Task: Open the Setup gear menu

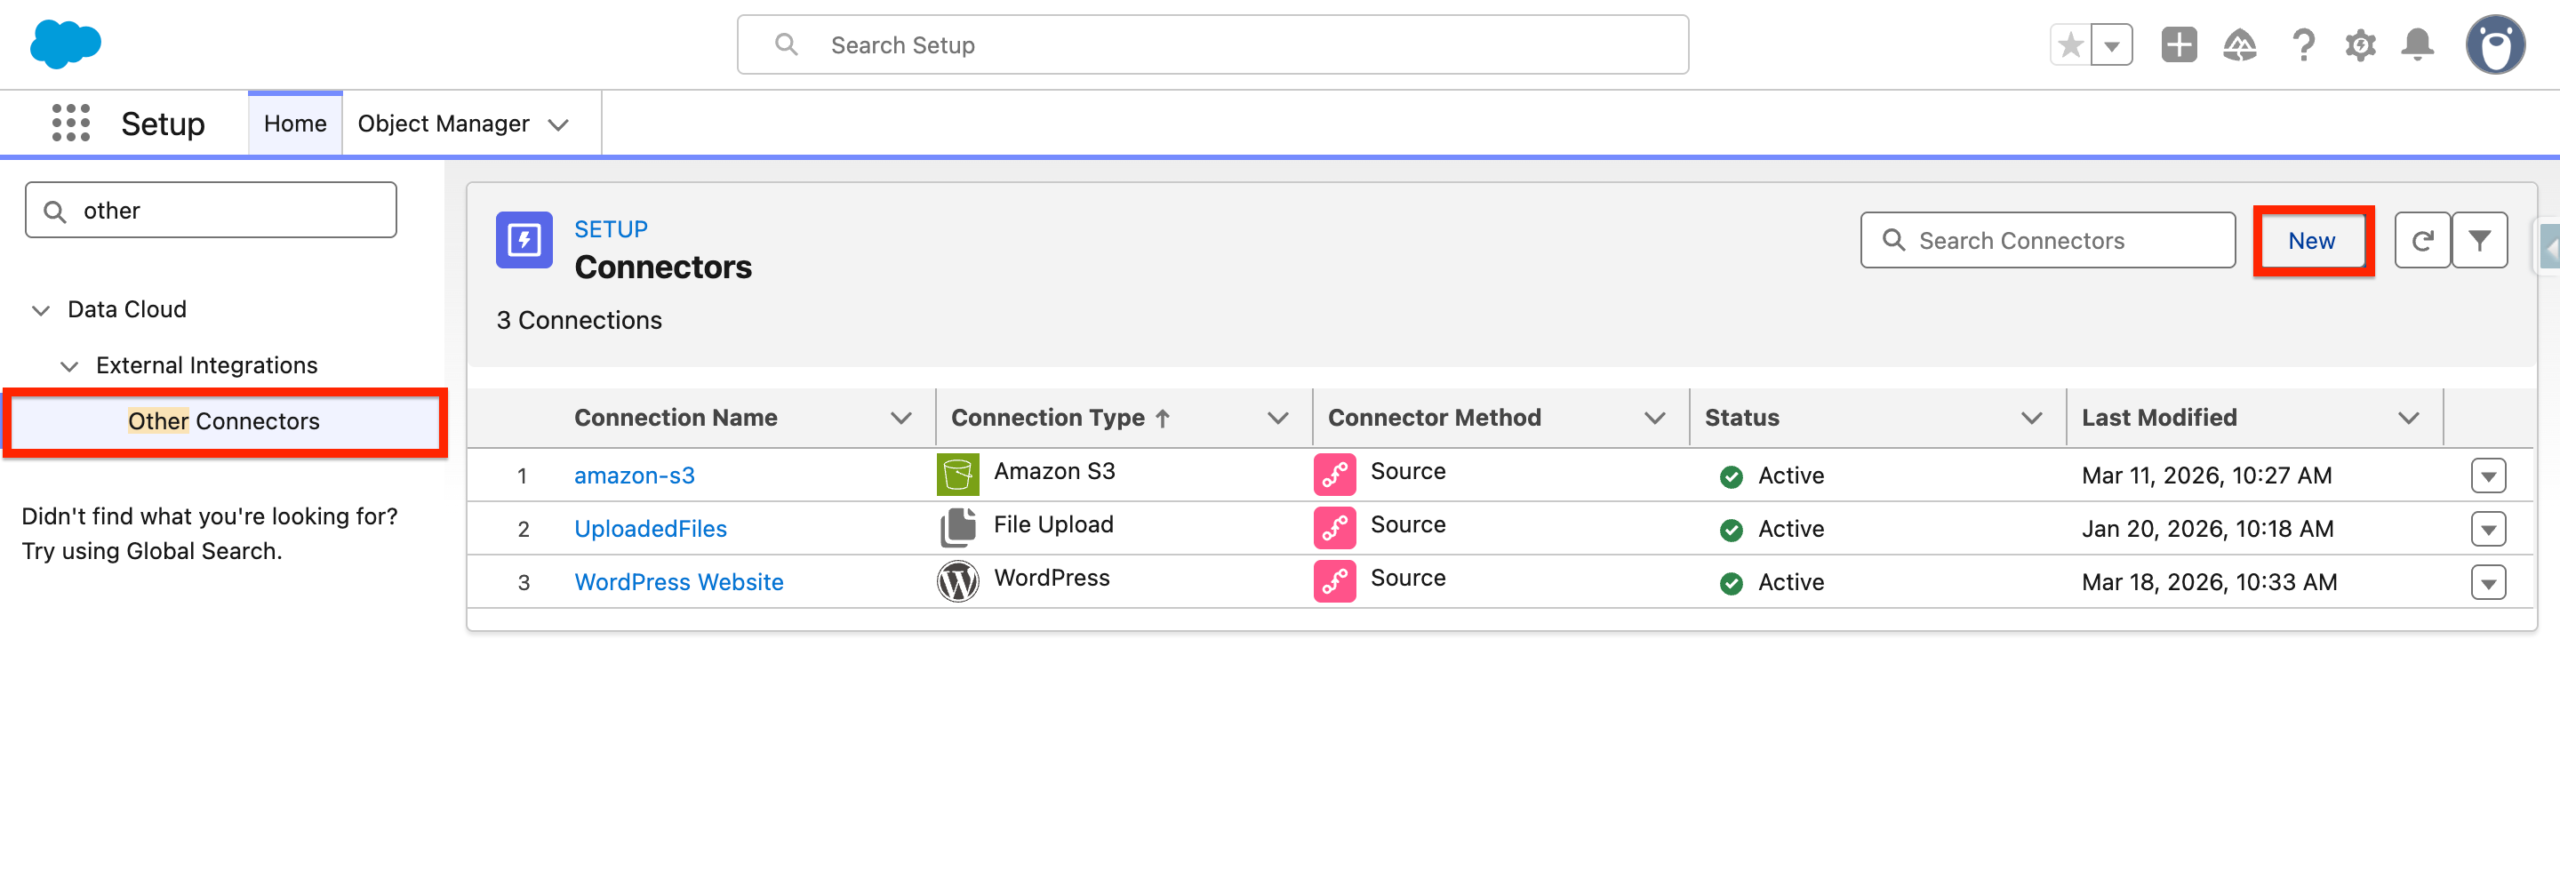Action: pyautogui.click(x=2361, y=45)
